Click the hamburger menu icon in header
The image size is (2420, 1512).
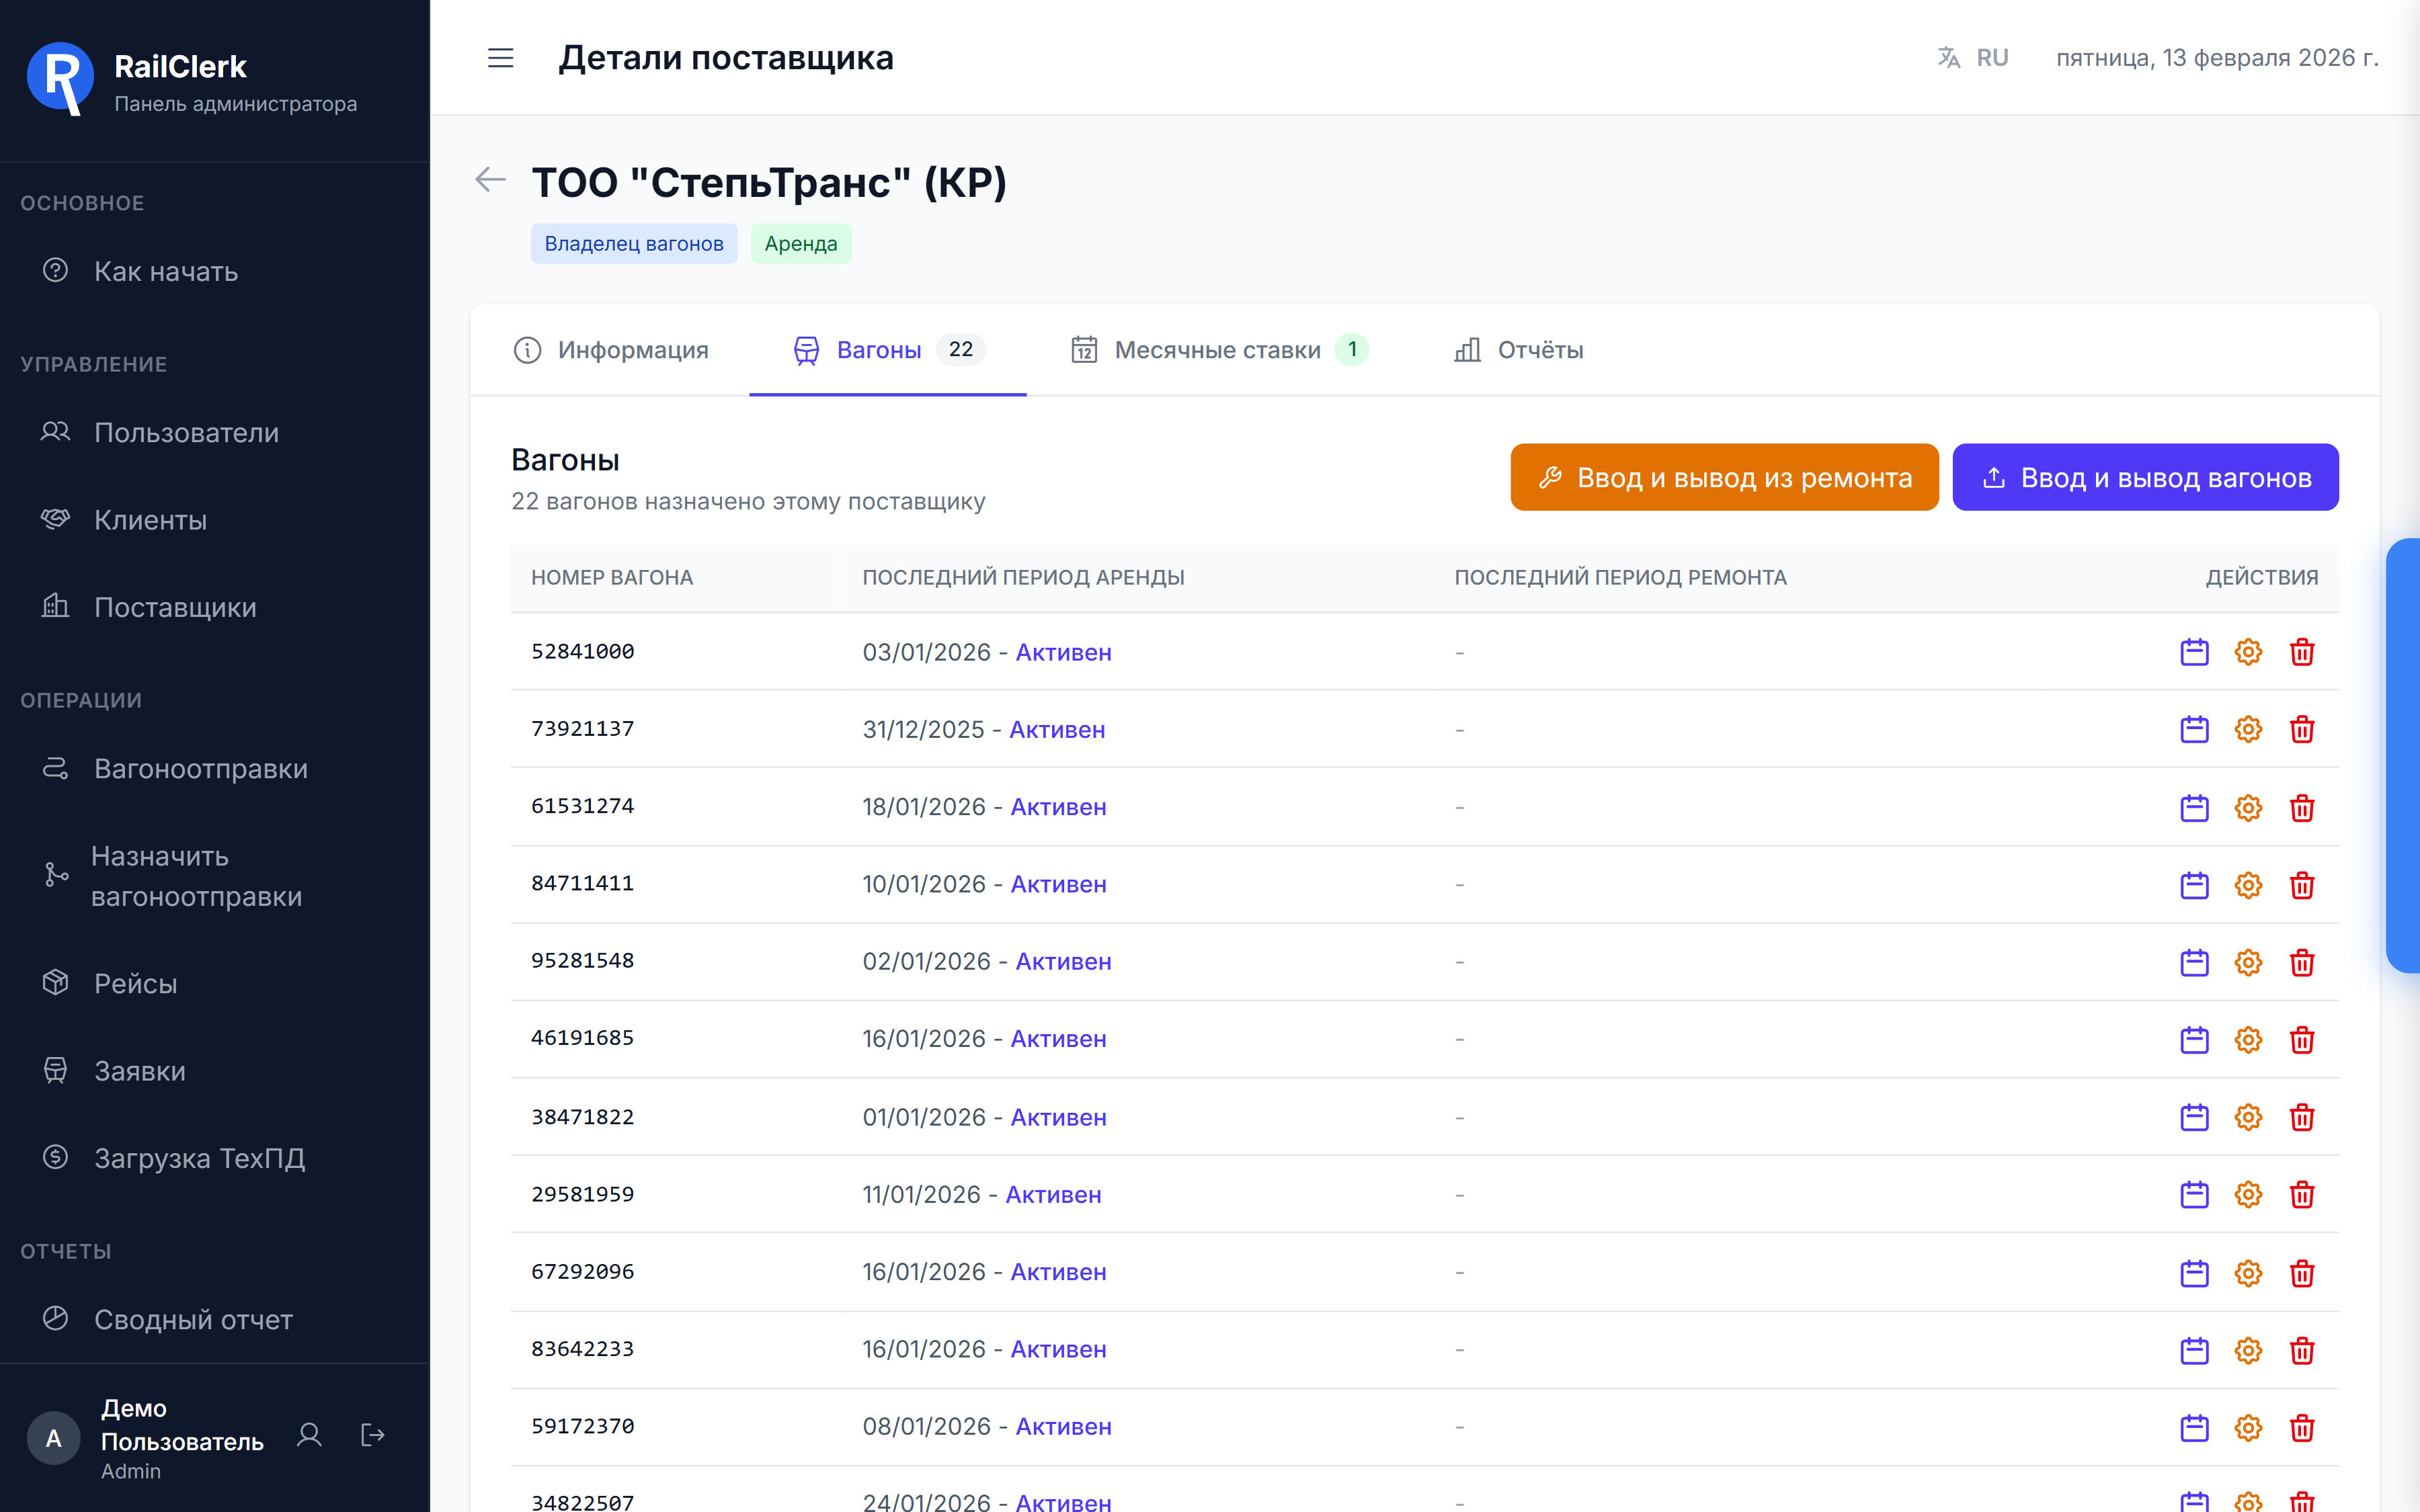(x=500, y=58)
